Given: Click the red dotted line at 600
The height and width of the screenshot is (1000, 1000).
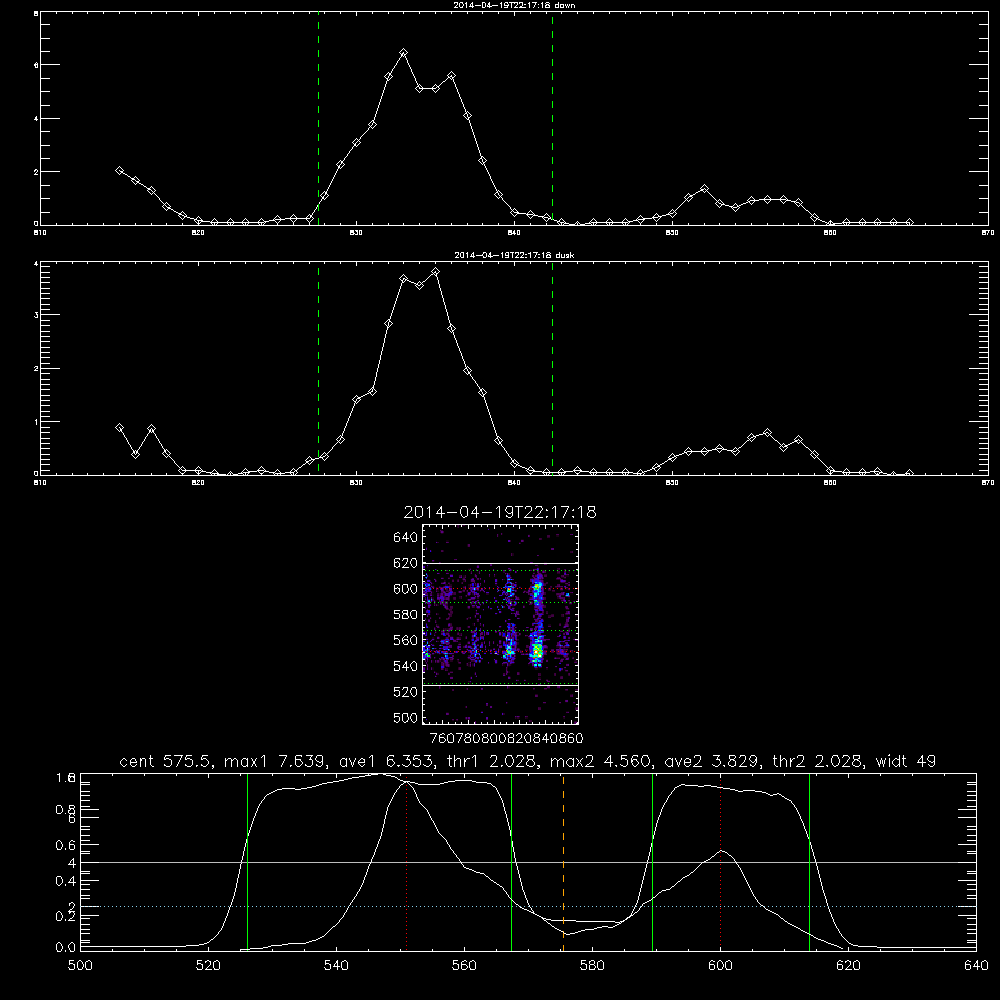Looking at the screenshot, I should (x=721, y=862).
